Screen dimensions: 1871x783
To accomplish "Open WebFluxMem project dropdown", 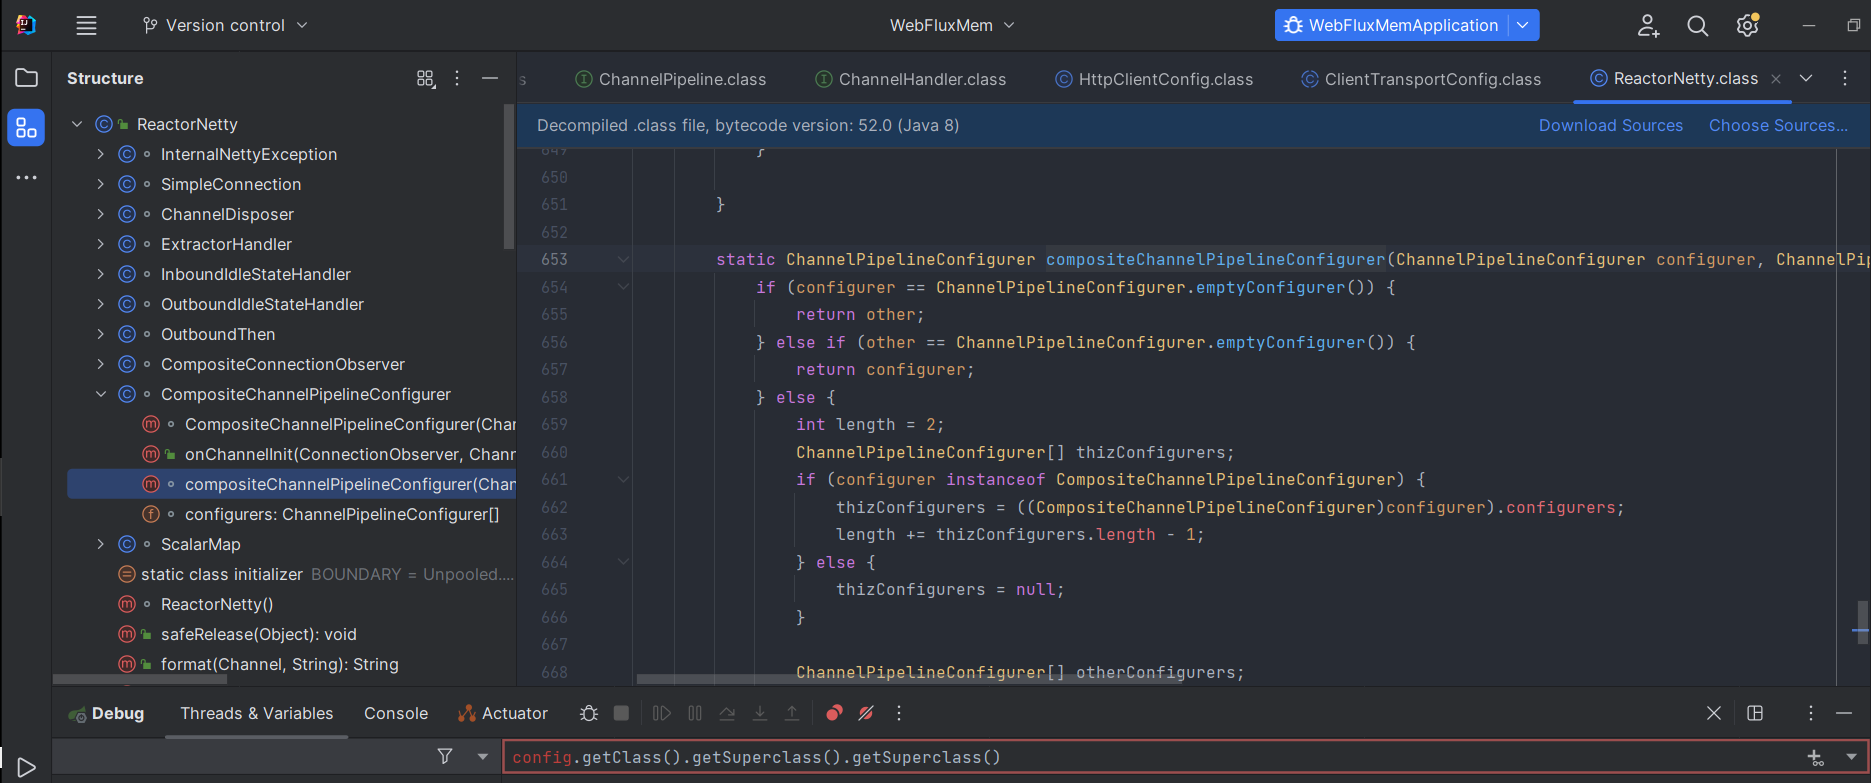I will click(952, 25).
